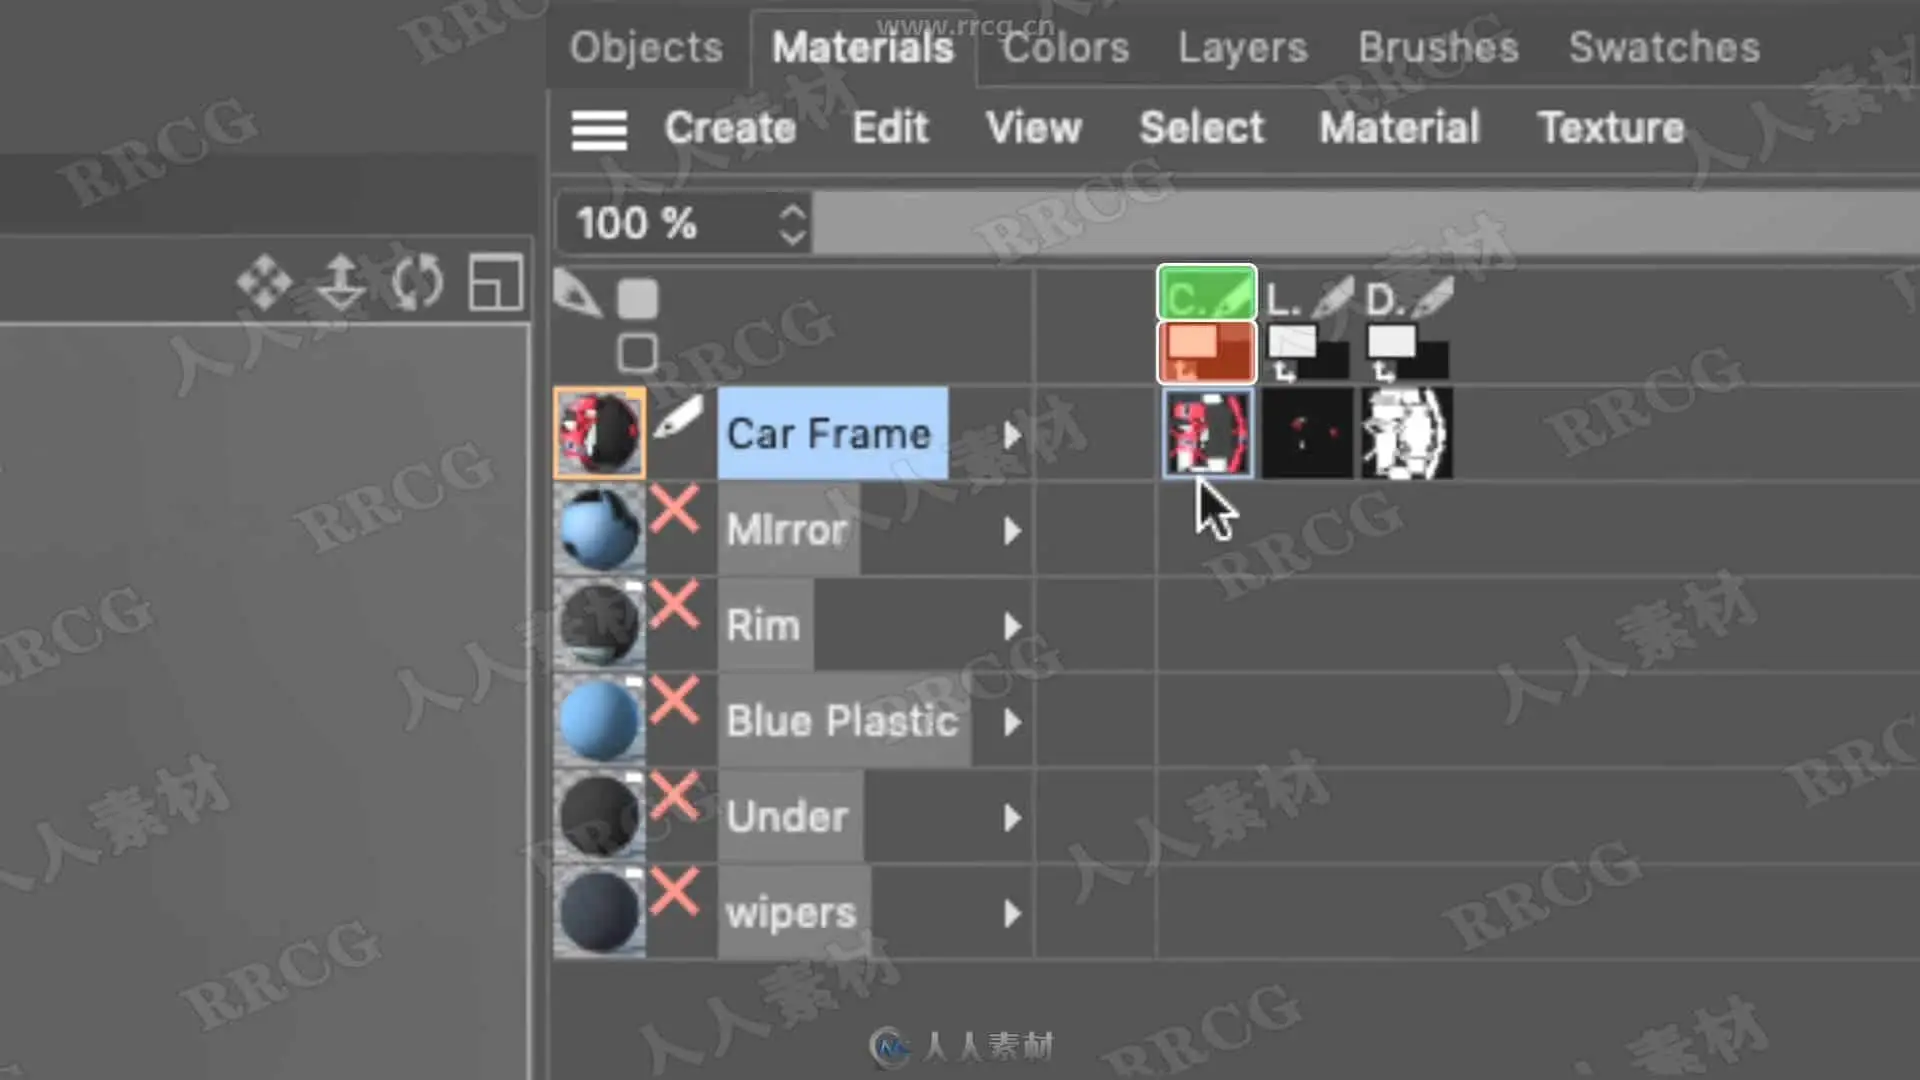Viewport: 1920px width, 1080px height.
Task: Expand the Blue Plastic material arrow
Action: click(x=1012, y=722)
